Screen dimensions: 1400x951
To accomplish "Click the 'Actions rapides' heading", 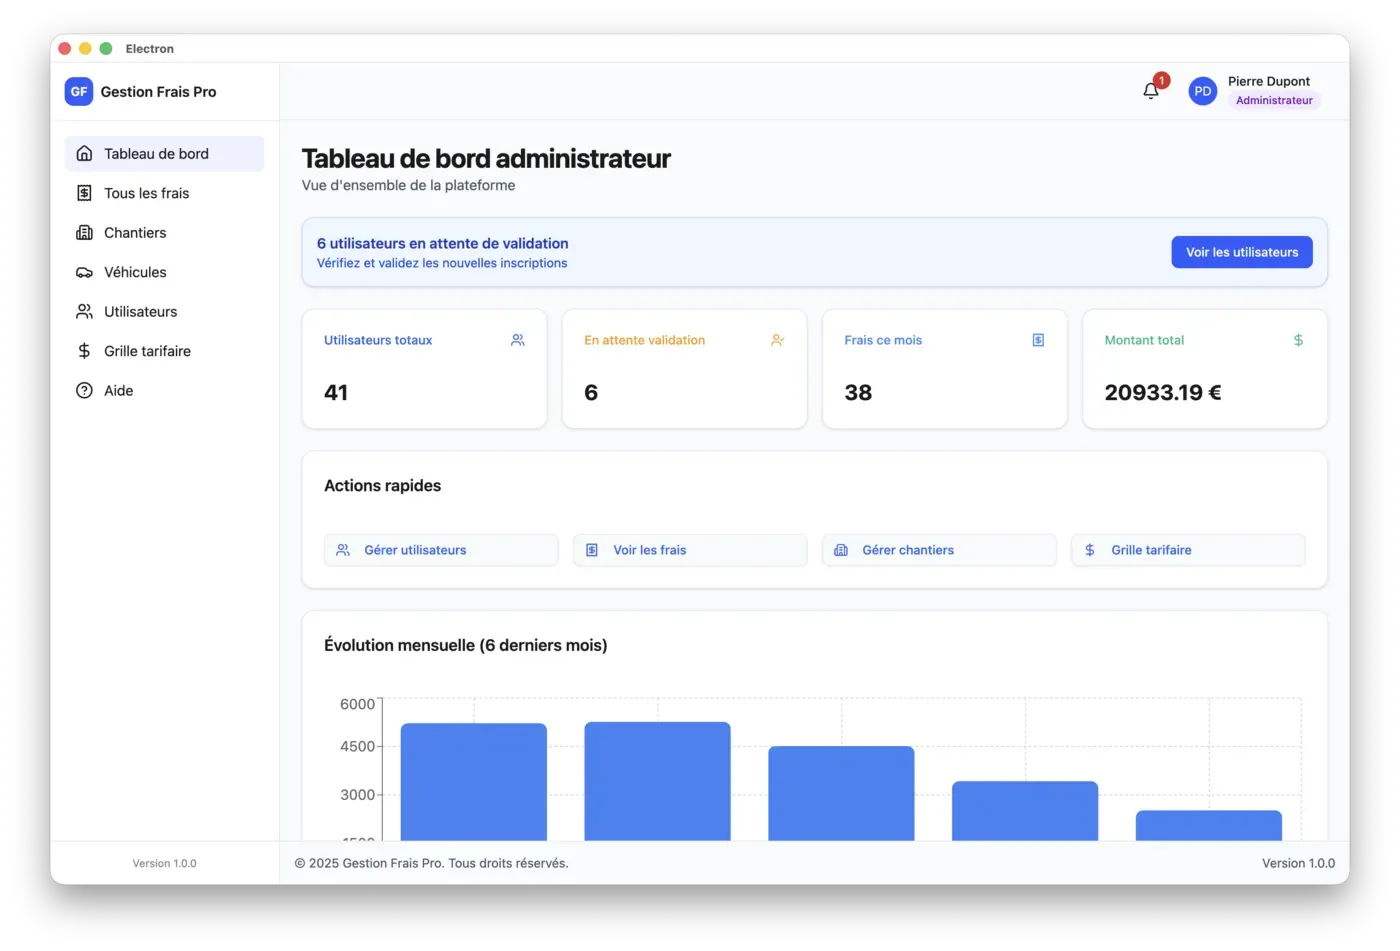I will 382,486.
